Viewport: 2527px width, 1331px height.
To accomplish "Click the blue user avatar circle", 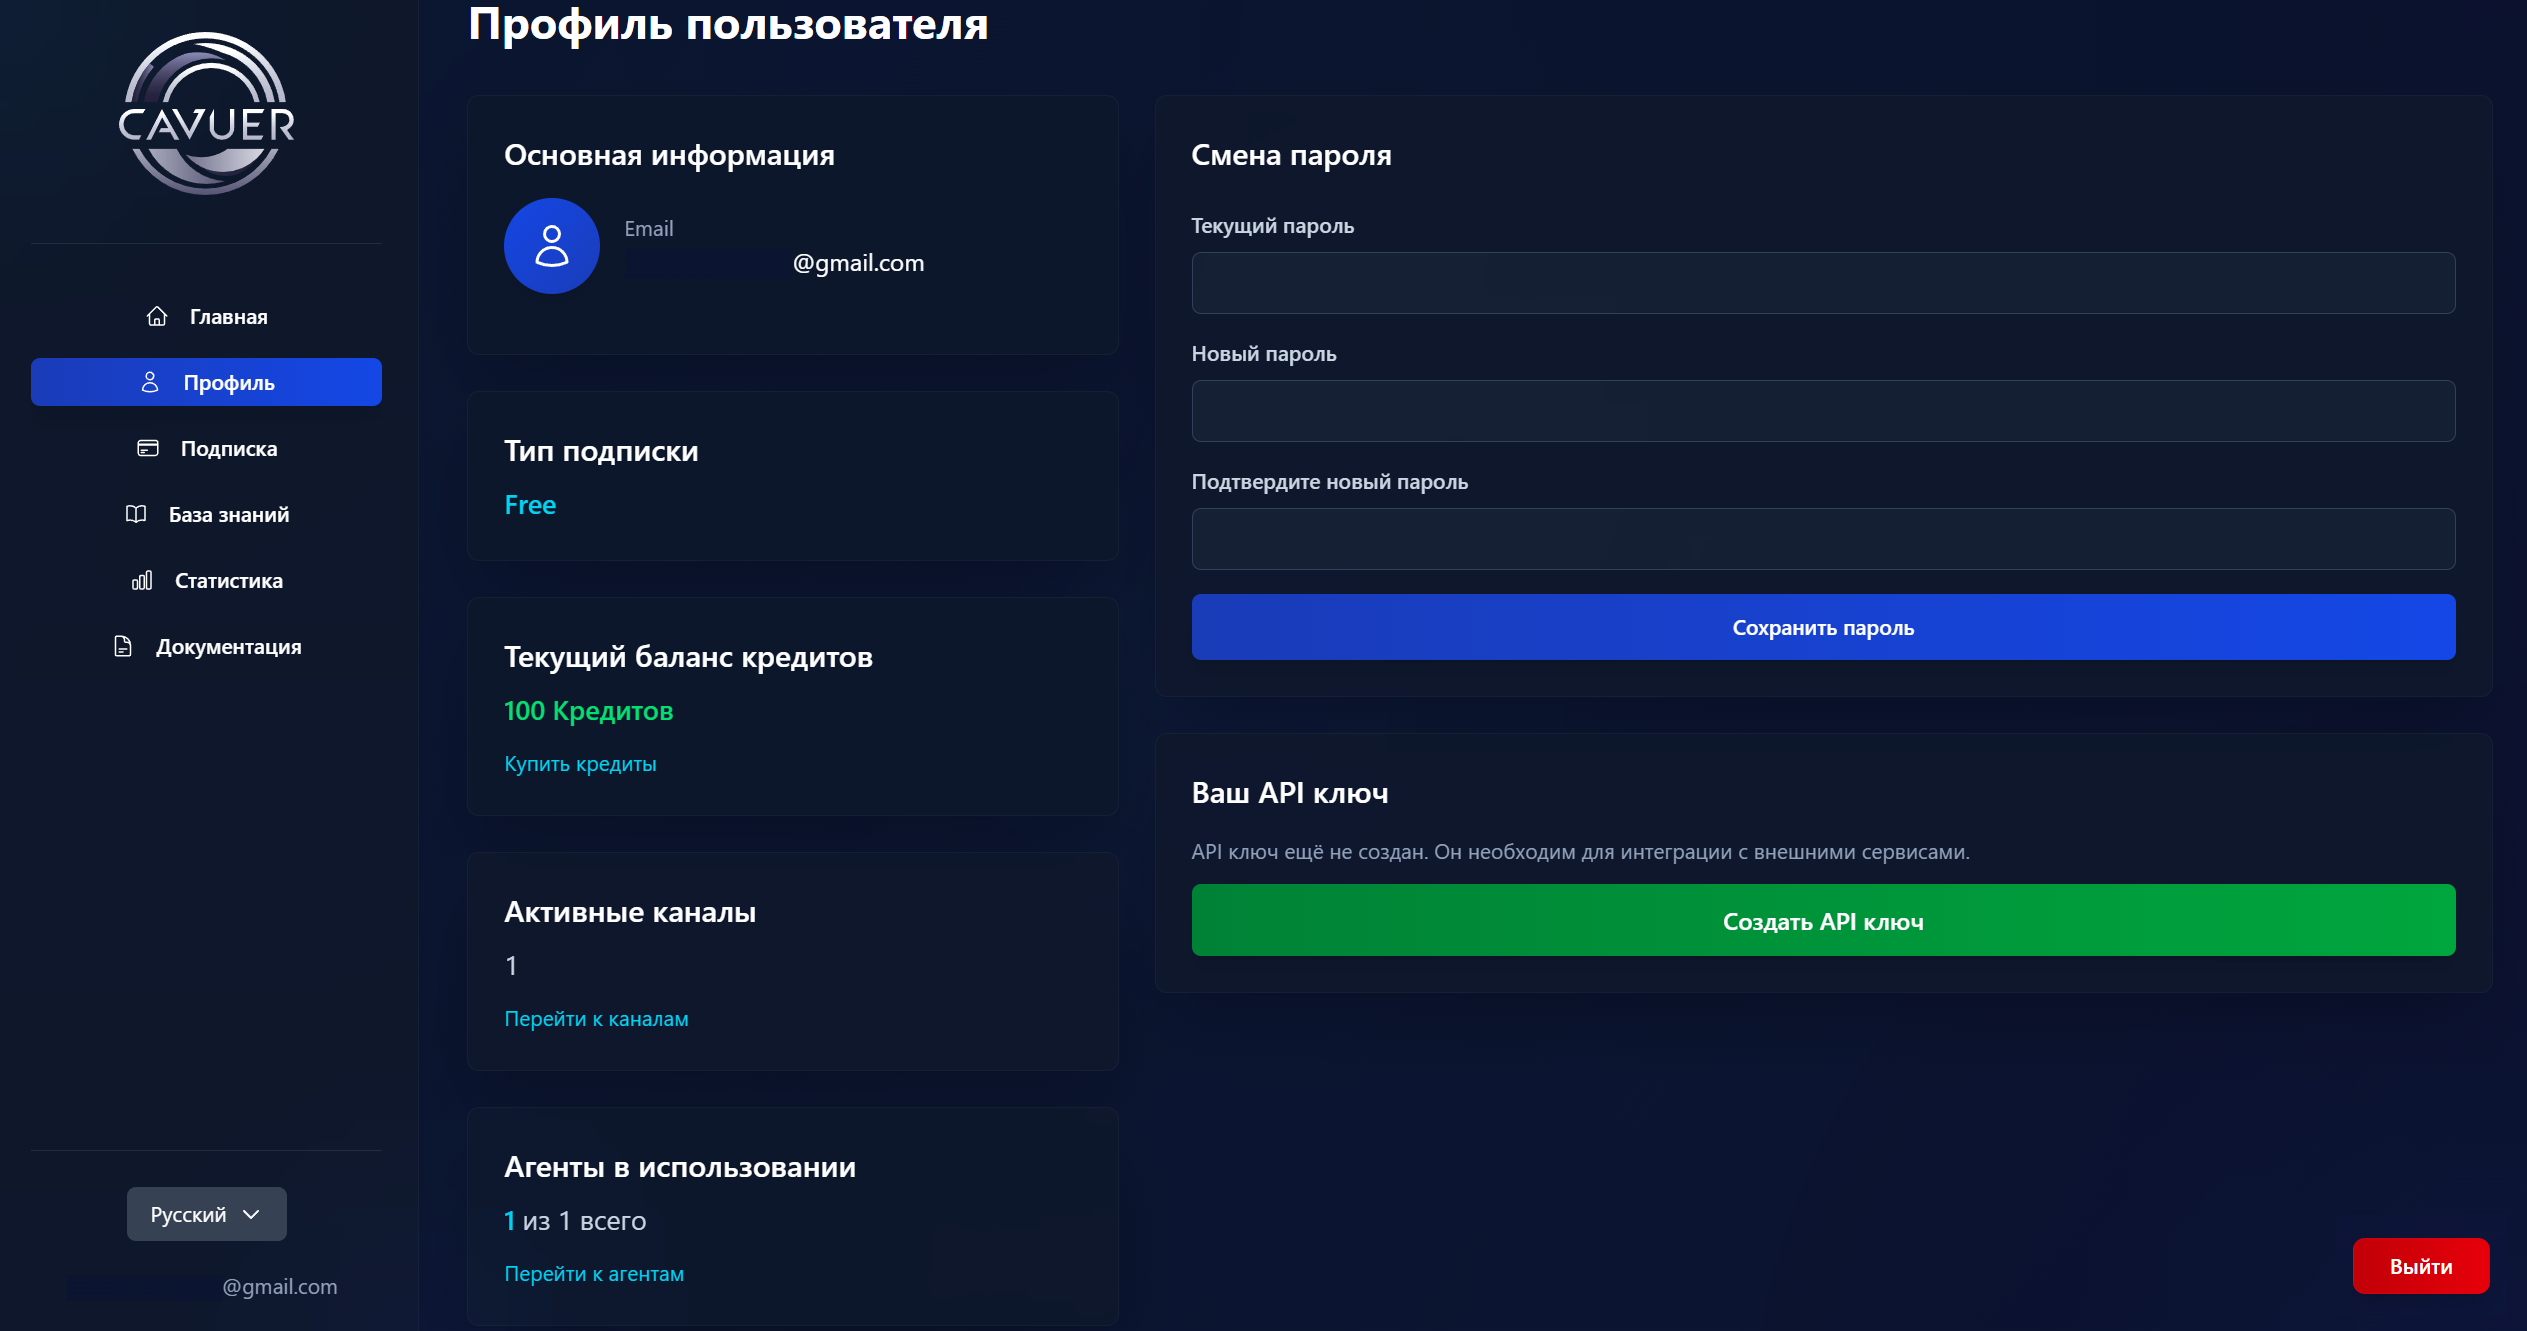I will point(551,246).
